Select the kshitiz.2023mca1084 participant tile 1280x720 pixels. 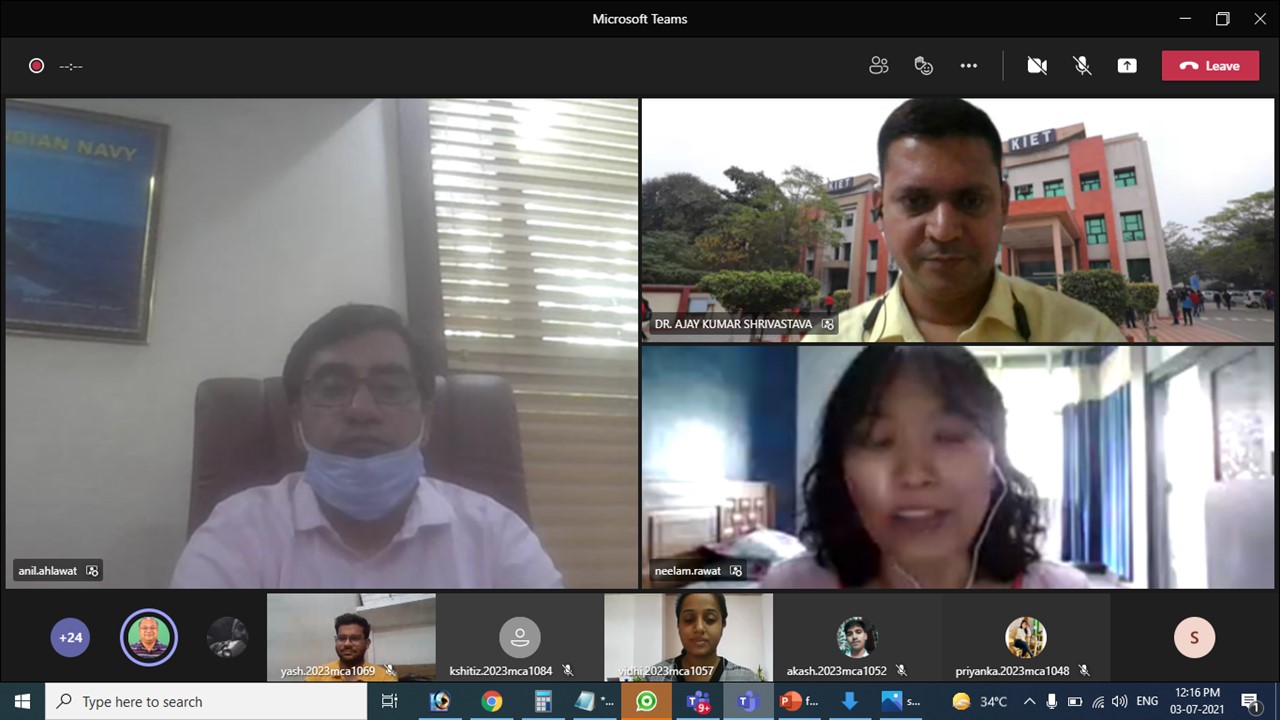(x=519, y=637)
